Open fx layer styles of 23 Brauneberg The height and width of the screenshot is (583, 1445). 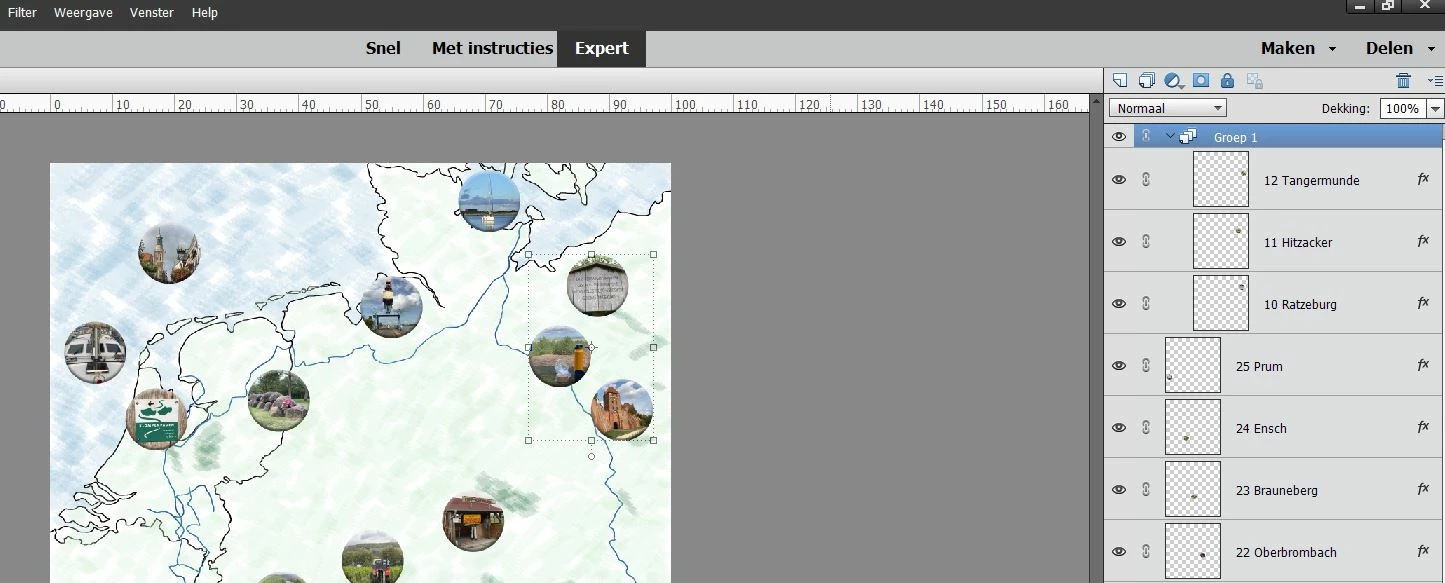(x=1423, y=489)
